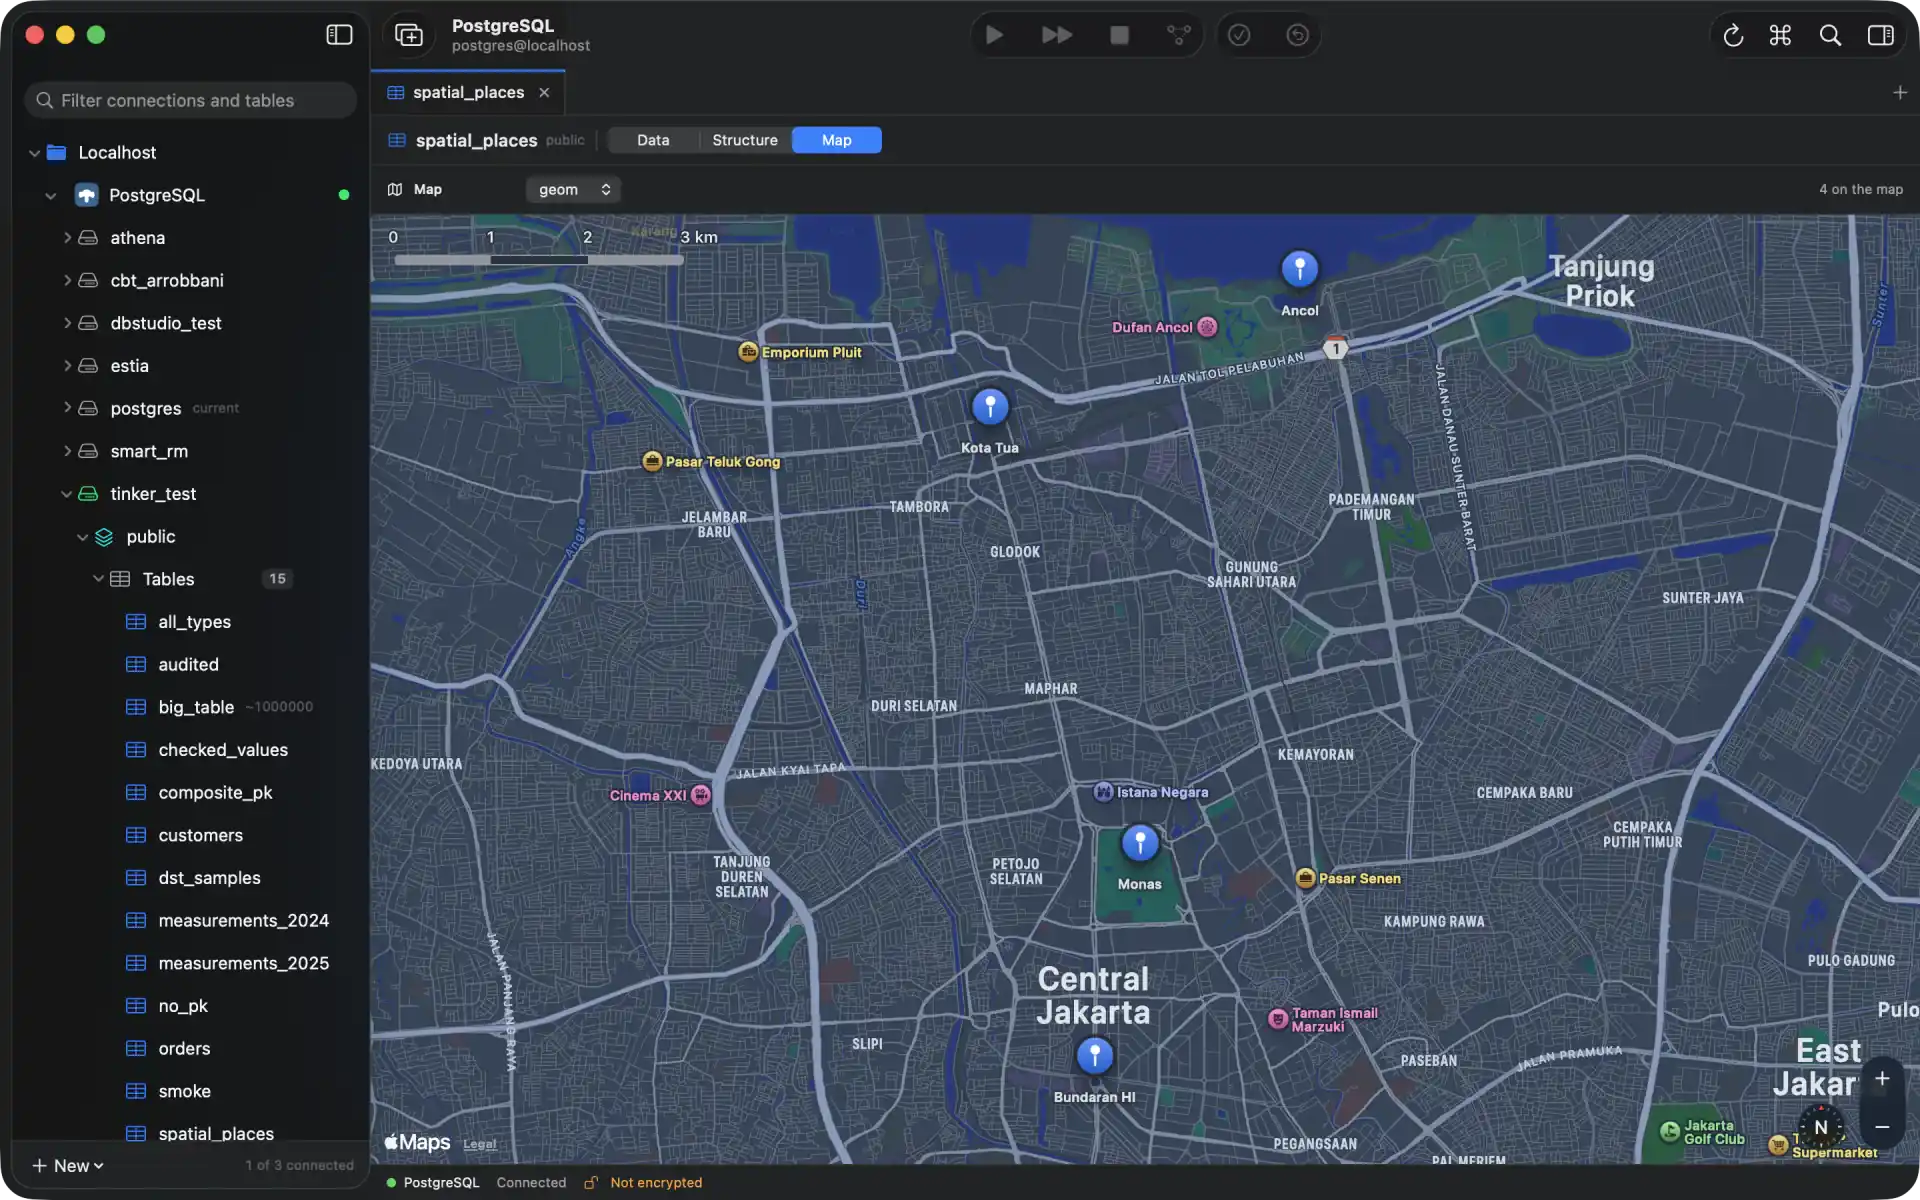Screen dimensions: 1920x1200
Task: Click the Dufan Ancol map marker
Action: click(x=1207, y=327)
